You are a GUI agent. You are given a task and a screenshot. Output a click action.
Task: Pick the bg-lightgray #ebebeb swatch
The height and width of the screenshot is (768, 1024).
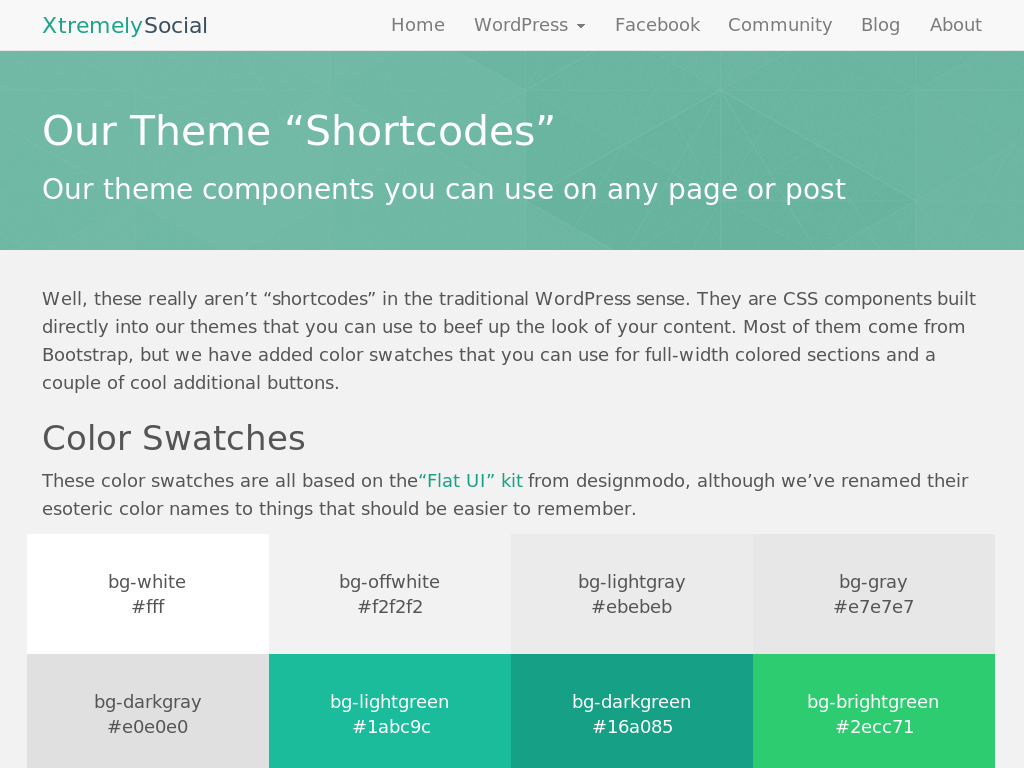pos(632,594)
